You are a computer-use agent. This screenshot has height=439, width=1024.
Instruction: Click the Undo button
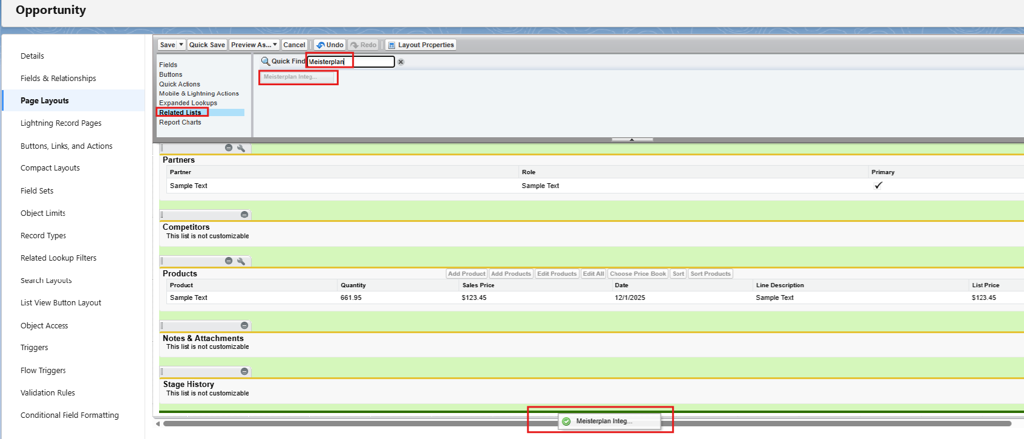coord(330,44)
